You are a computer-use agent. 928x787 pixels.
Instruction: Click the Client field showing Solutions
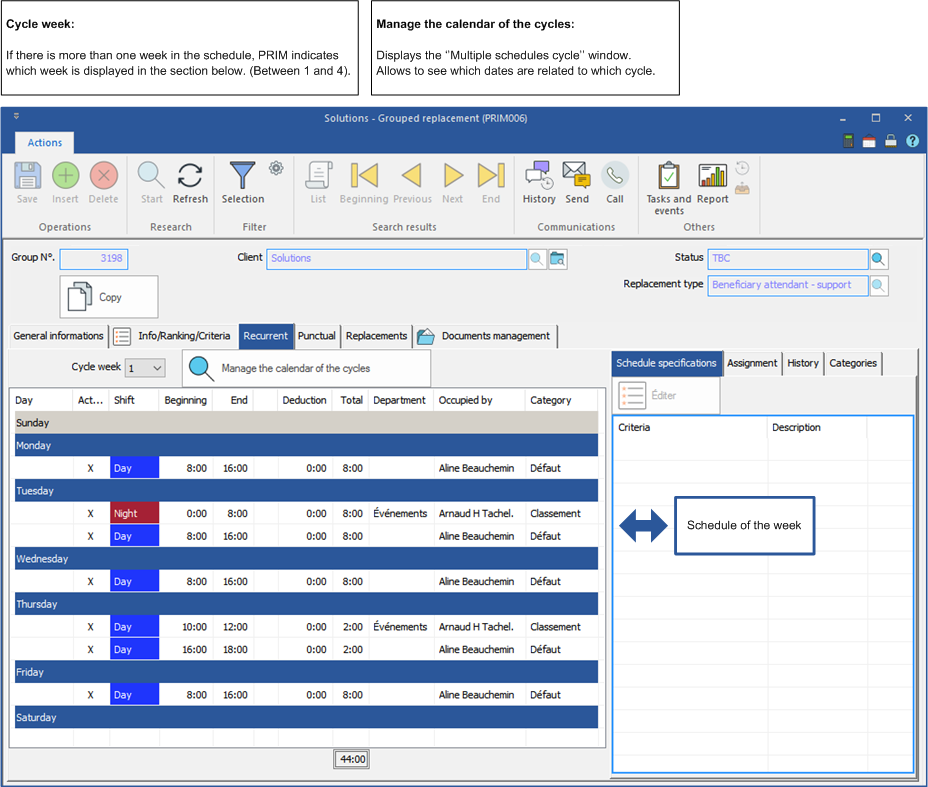tap(397, 259)
